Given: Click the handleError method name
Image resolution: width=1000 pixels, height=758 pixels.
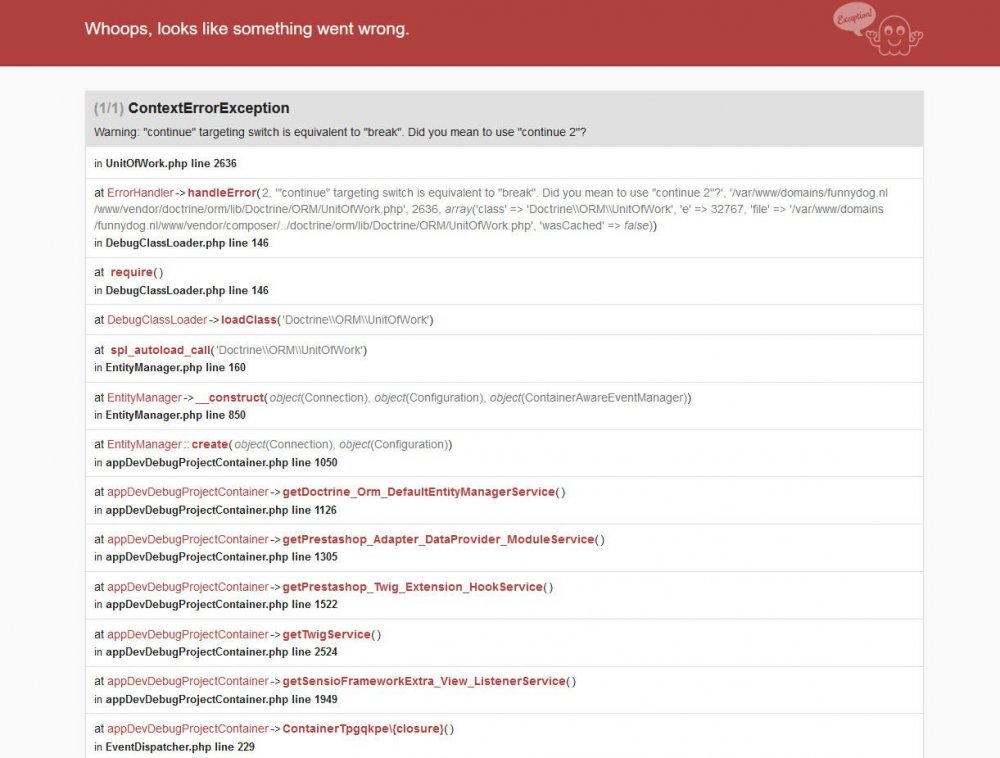Looking at the screenshot, I should (x=220, y=192).
